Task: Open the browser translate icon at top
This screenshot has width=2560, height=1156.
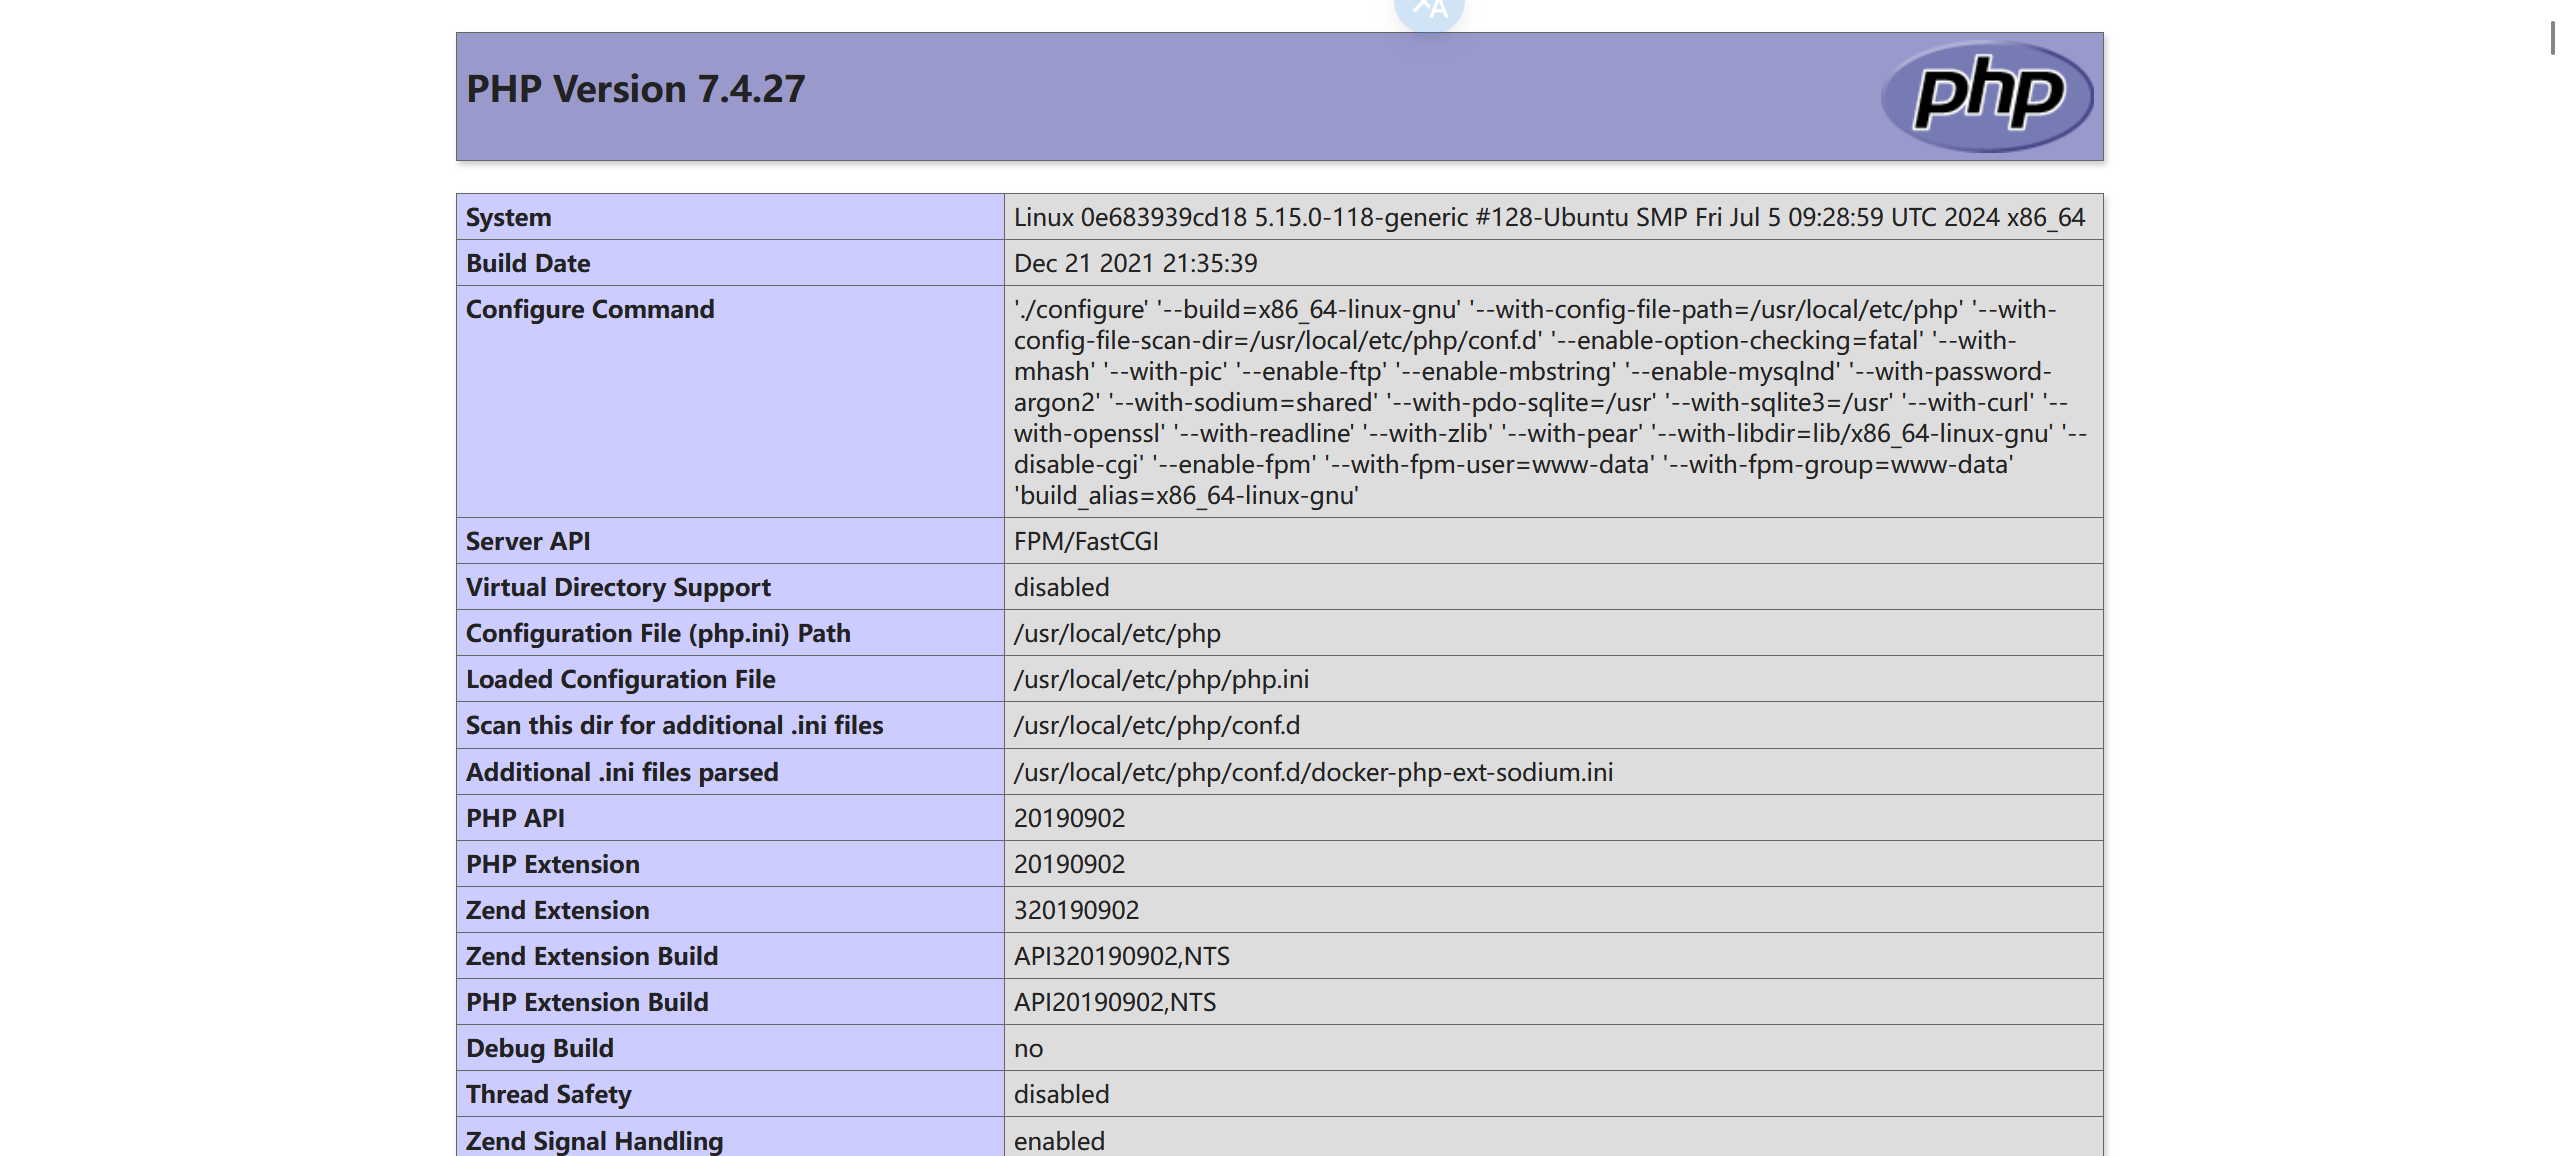Action: [1432, 10]
